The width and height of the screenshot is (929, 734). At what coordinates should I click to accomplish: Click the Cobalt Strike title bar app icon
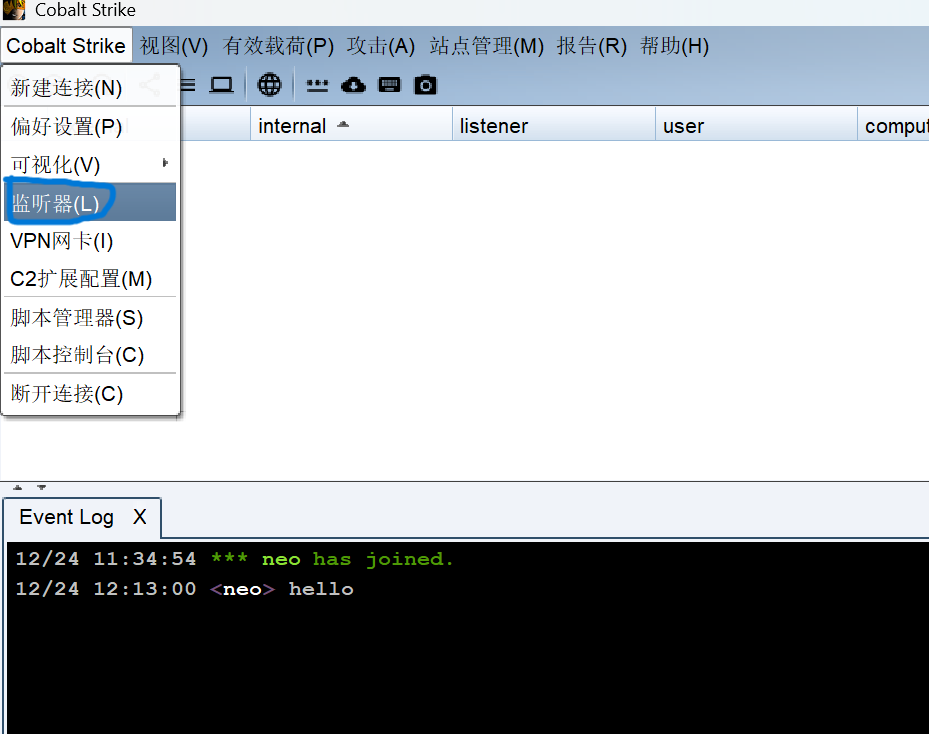(x=14, y=9)
